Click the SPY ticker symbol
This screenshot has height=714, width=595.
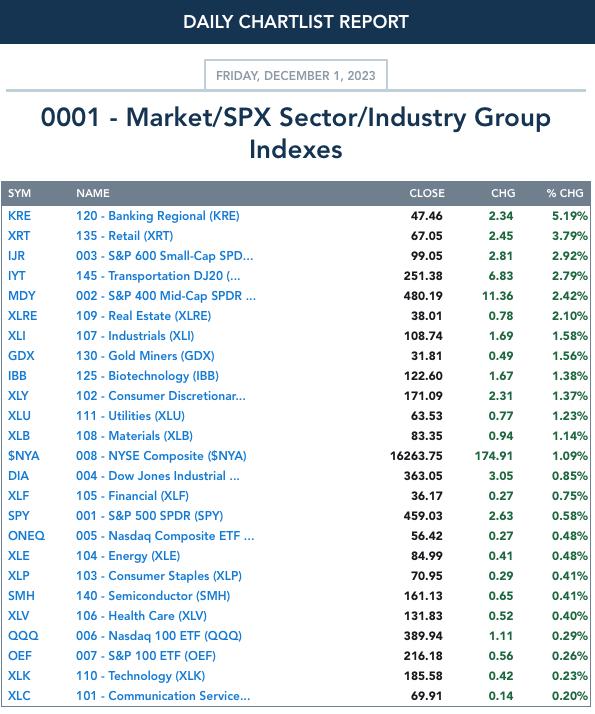tap(19, 516)
